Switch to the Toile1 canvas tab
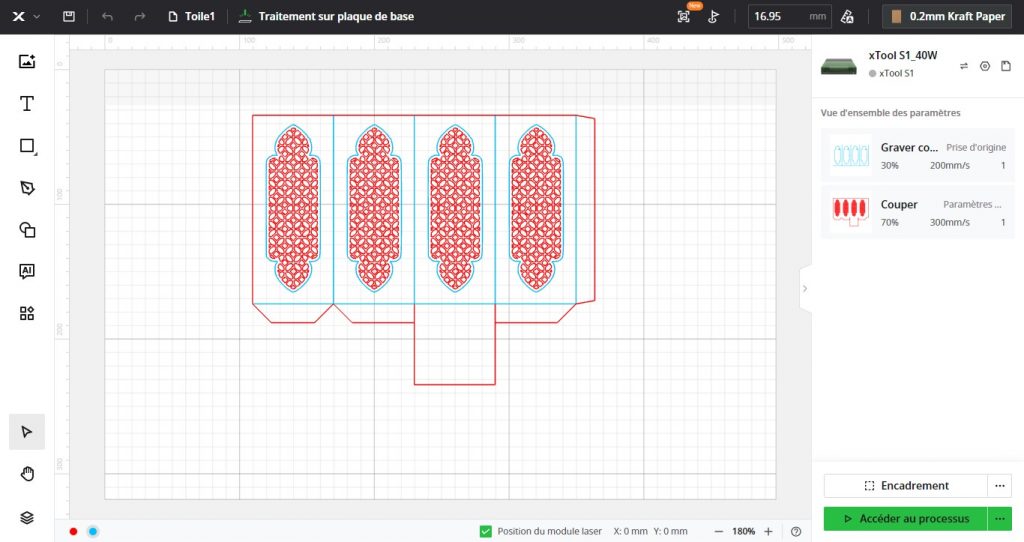1024x542 pixels. coord(191,17)
